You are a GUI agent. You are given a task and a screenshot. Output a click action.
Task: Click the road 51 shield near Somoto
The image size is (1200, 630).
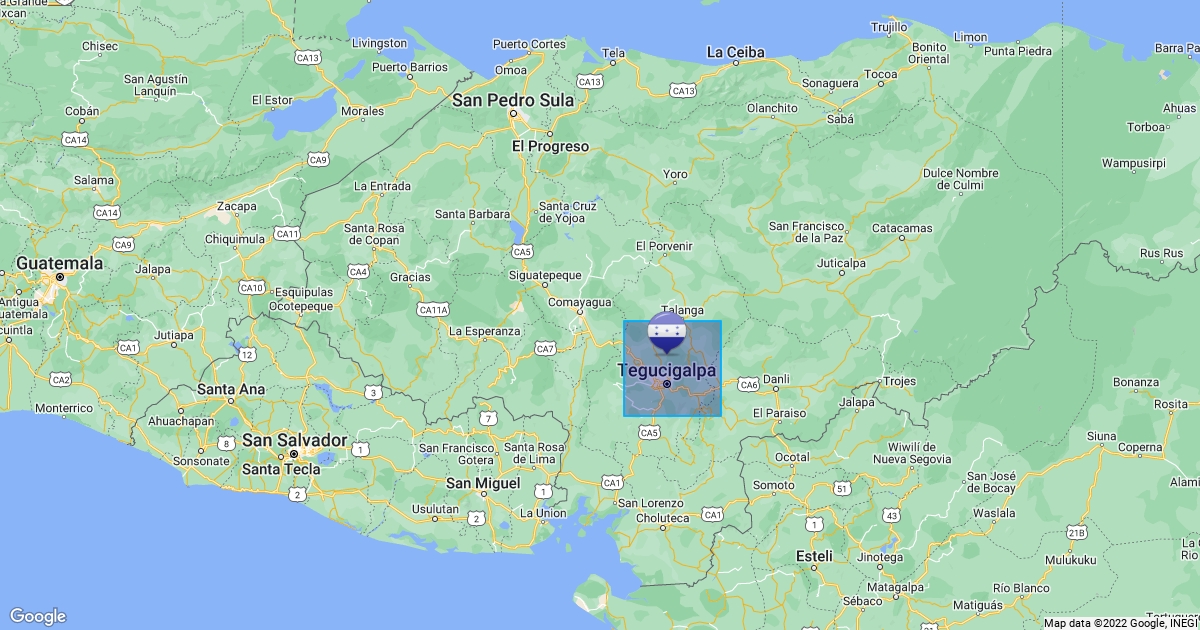pos(842,488)
